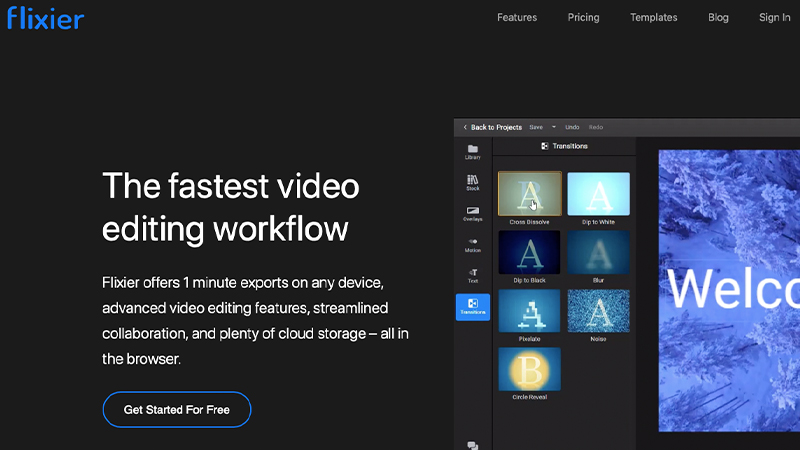Image resolution: width=800 pixels, height=450 pixels.
Task: Open the chat icon at sidebar bottom
Action: coord(472,445)
